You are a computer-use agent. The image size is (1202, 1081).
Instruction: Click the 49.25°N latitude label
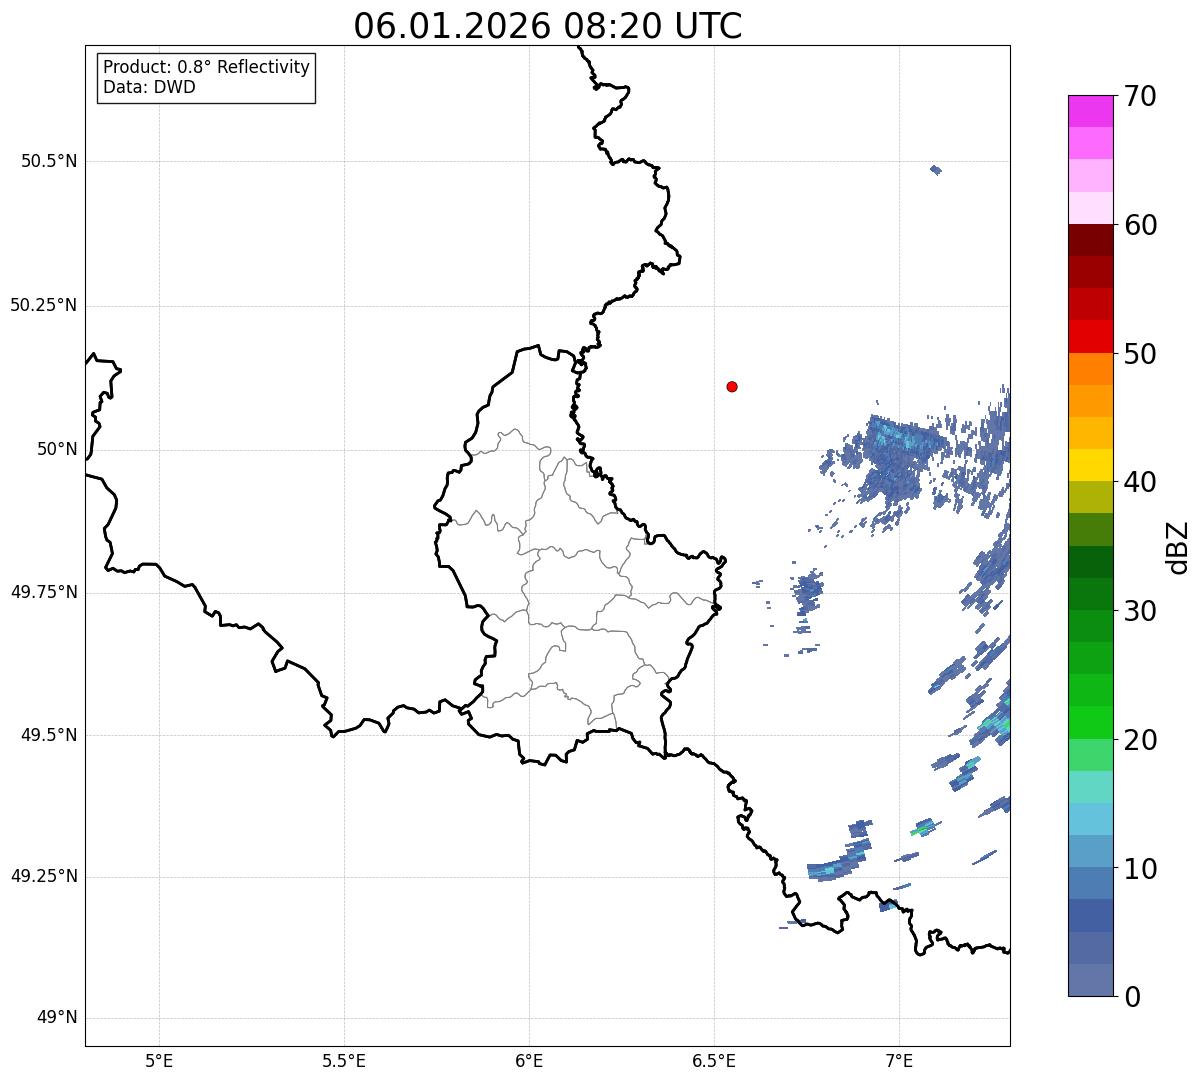pos(44,876)
